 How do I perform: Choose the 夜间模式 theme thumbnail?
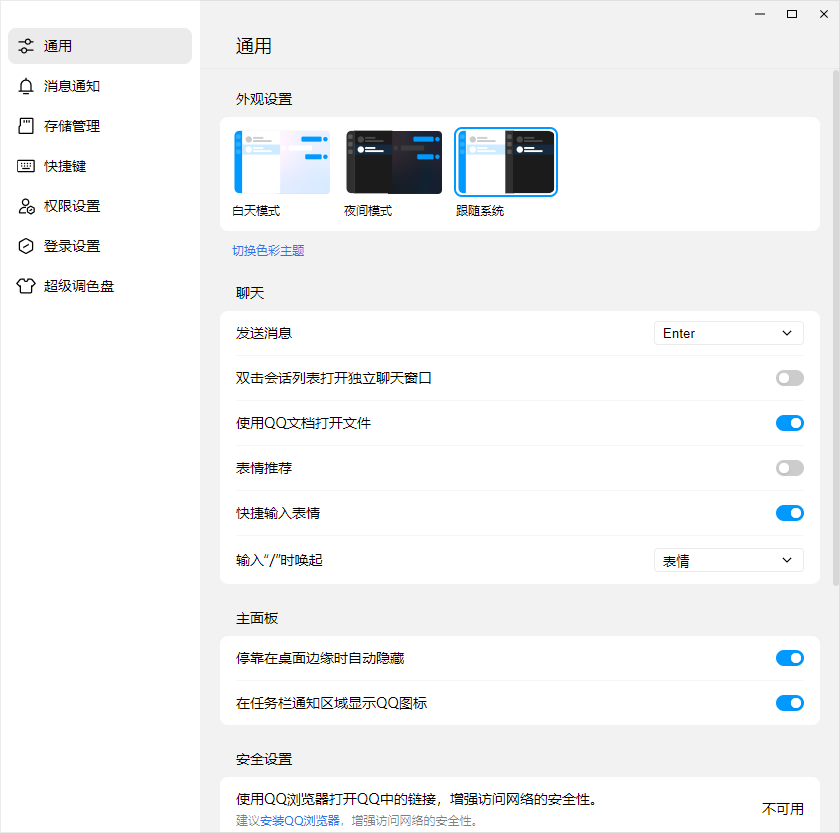click(x=394, y=162)
